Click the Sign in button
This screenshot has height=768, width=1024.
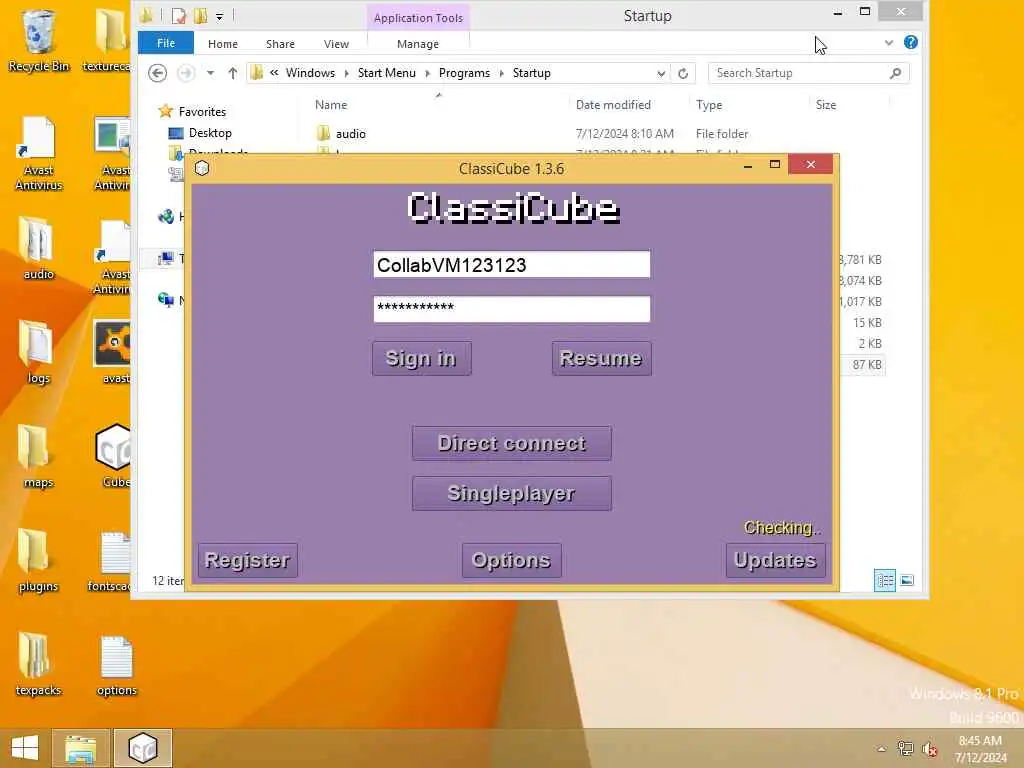tap(421, 359)
